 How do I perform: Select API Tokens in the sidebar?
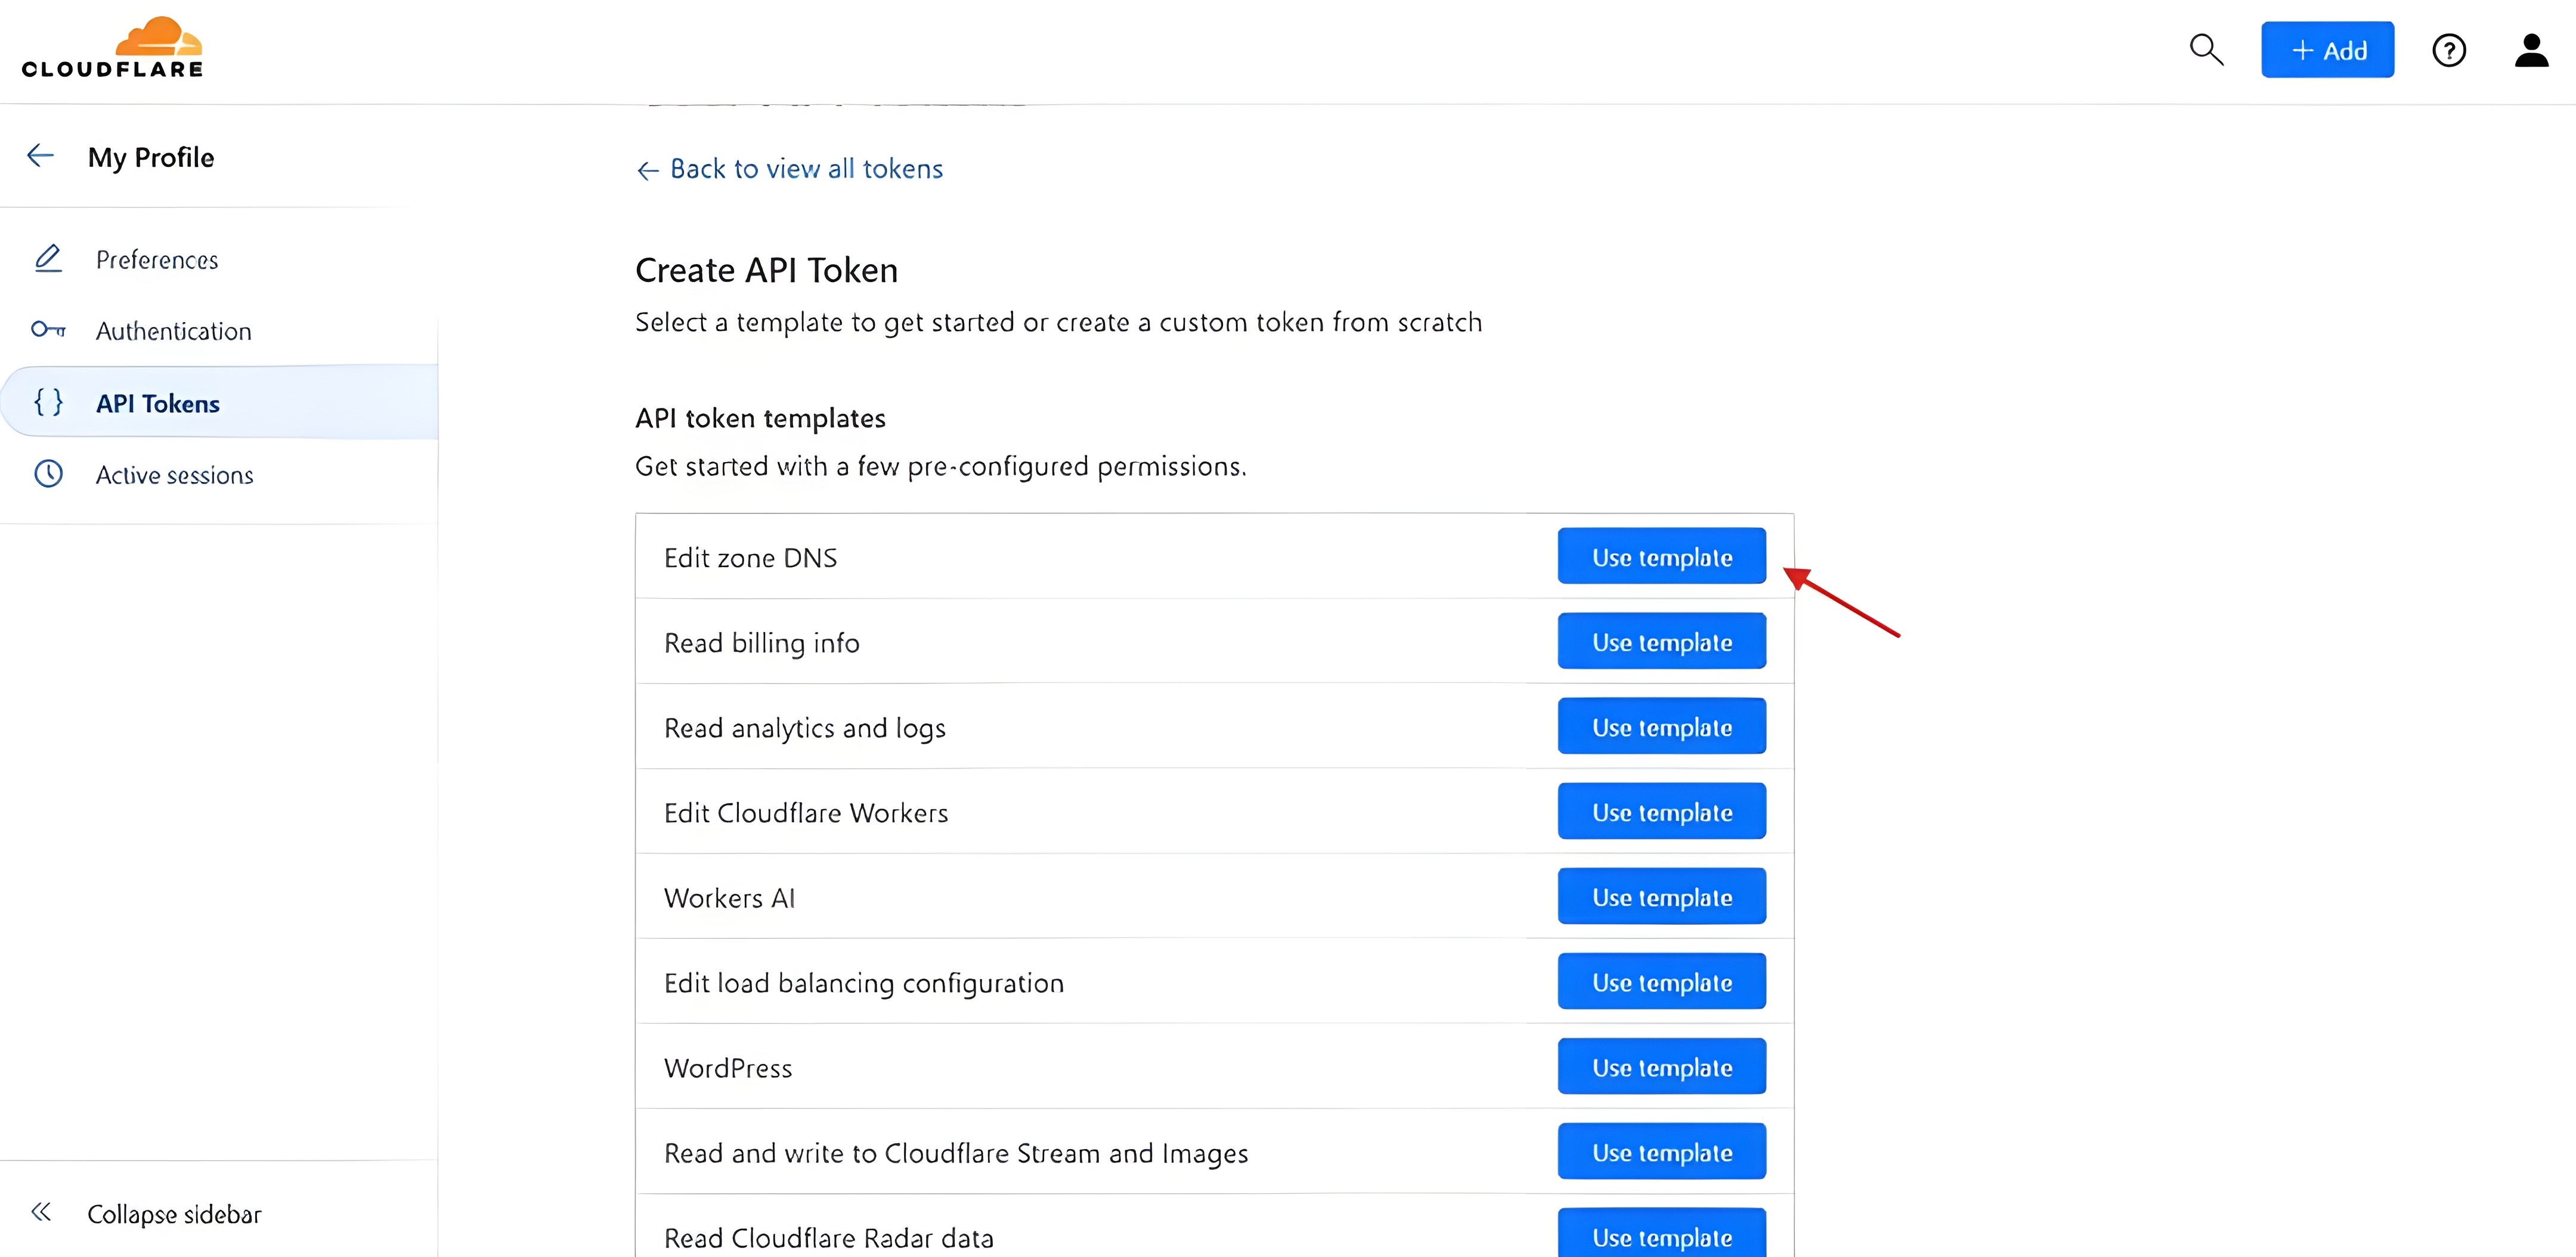pos(219,402)
